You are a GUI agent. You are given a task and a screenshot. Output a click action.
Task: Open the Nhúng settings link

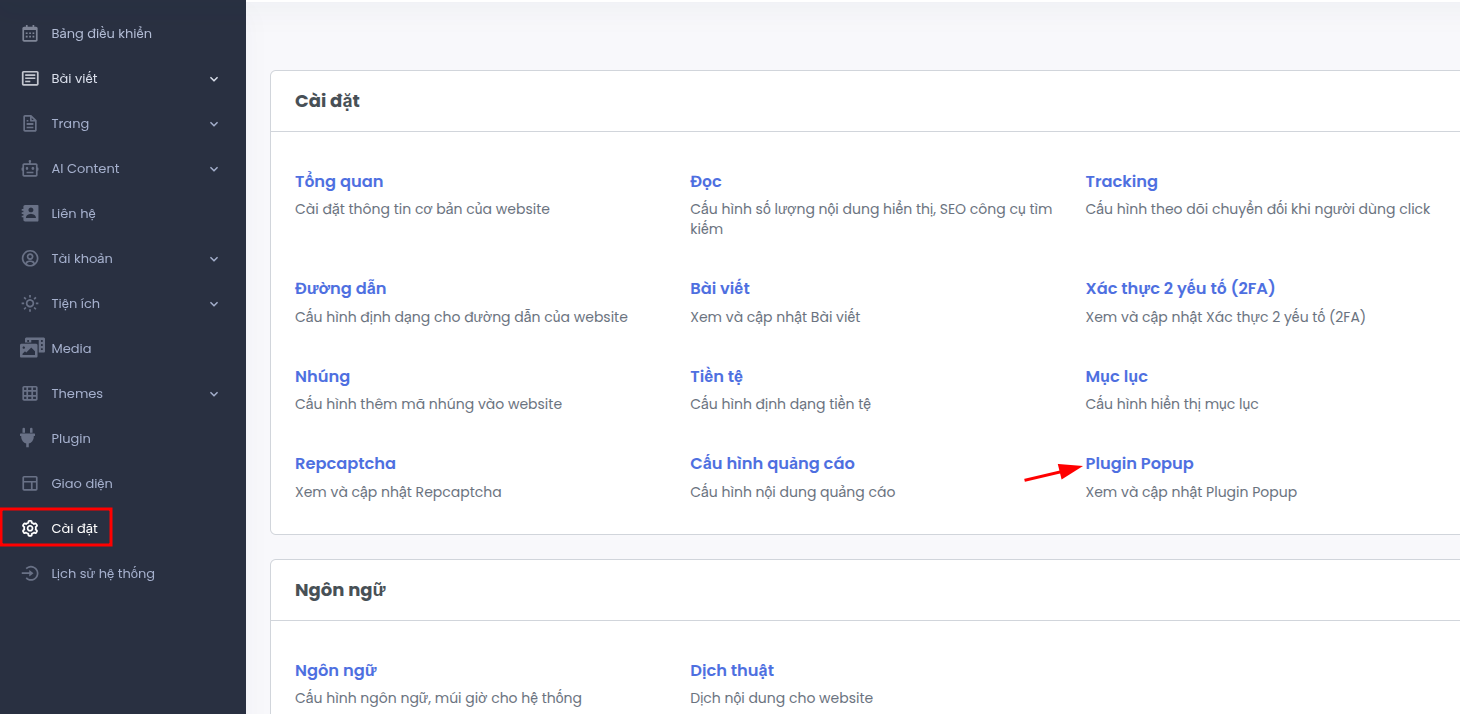pyautogui.click(x=322, y=376)
